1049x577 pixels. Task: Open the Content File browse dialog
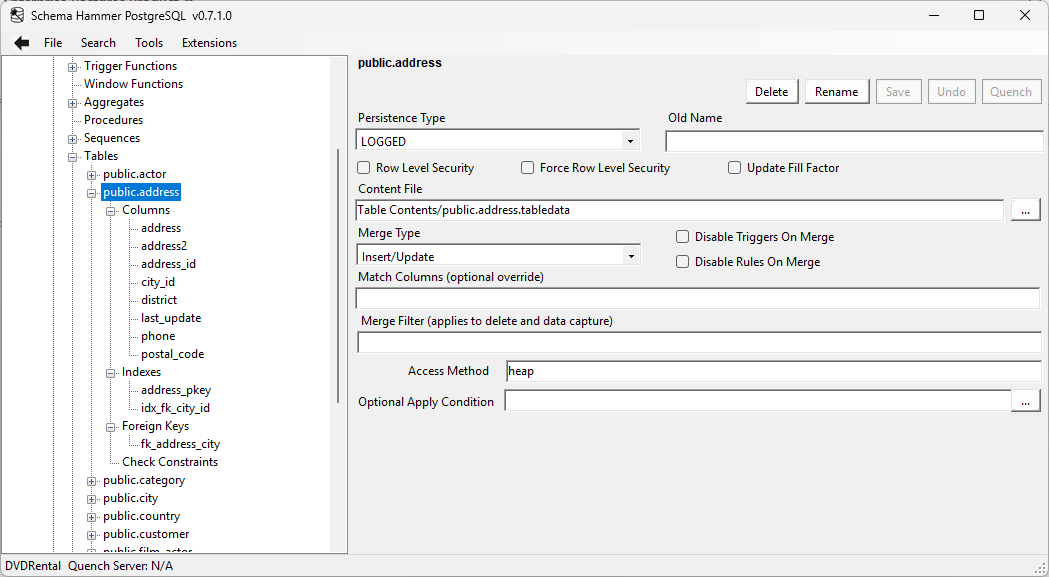[1026, 209]
